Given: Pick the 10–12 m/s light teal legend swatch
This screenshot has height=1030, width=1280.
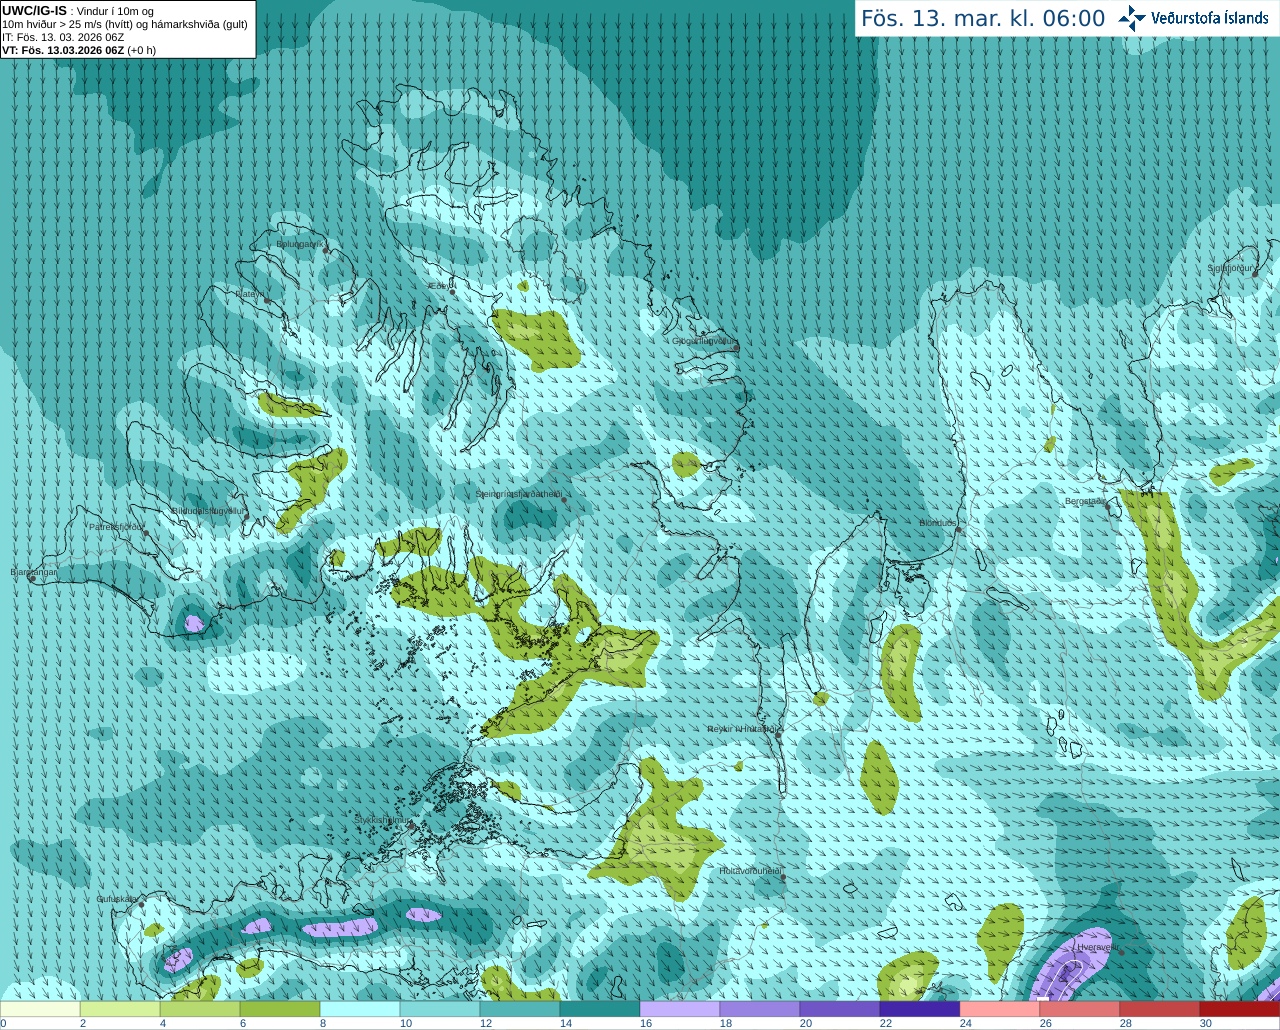Looking at the screenshot, I should (440, 1009).
